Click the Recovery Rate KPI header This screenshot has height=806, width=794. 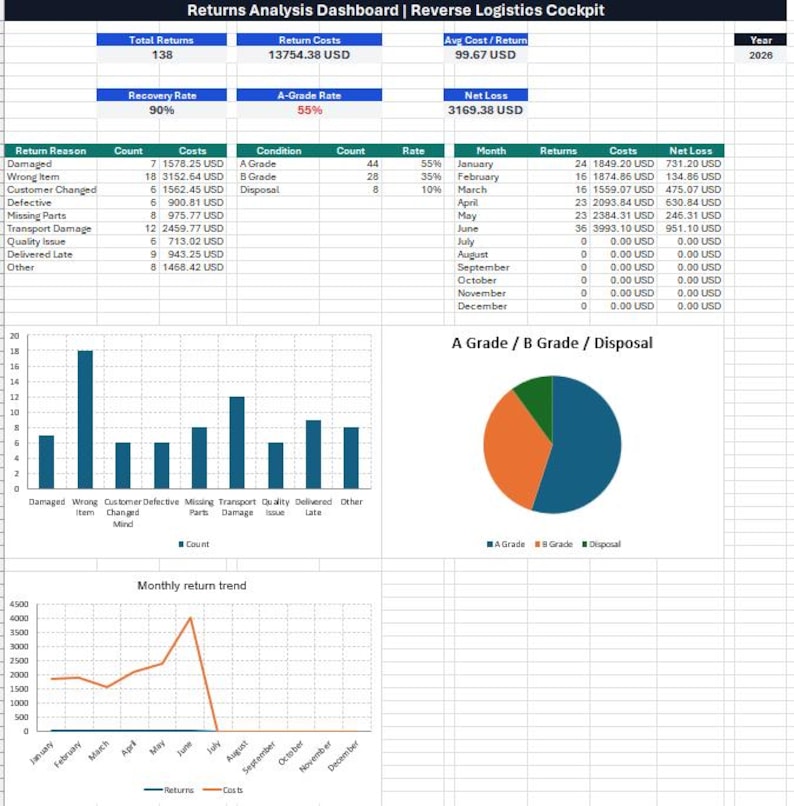coord(161,95)
